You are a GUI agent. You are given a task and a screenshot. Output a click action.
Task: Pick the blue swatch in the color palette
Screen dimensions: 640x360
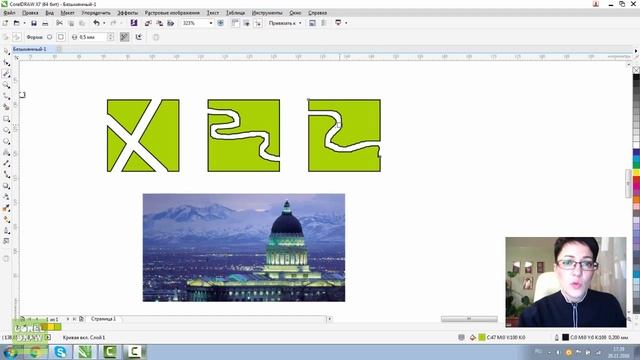click(636, 153)
